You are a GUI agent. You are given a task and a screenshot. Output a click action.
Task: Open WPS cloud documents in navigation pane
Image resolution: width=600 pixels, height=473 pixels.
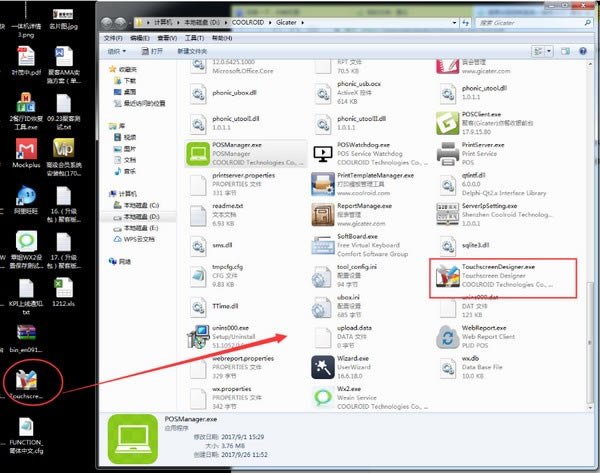(134, 239)
